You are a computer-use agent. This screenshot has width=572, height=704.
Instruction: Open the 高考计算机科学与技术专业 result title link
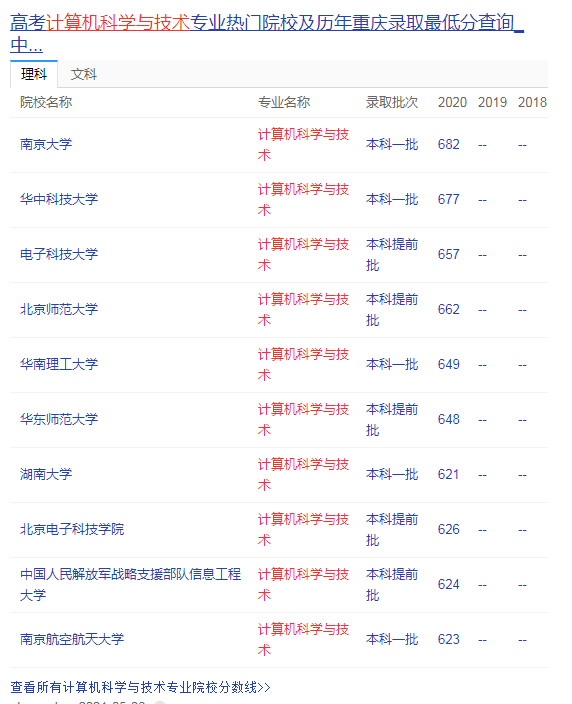267,34
